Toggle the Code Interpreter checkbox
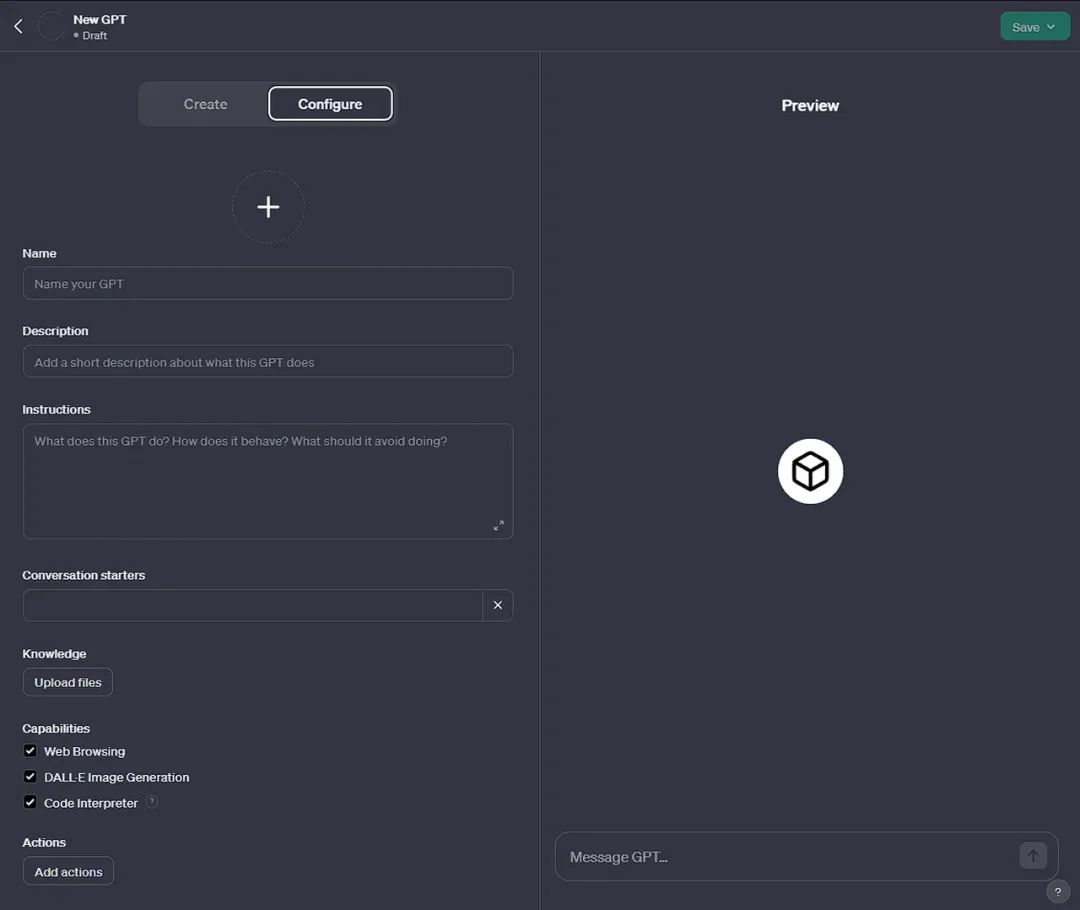 (30, 802)
